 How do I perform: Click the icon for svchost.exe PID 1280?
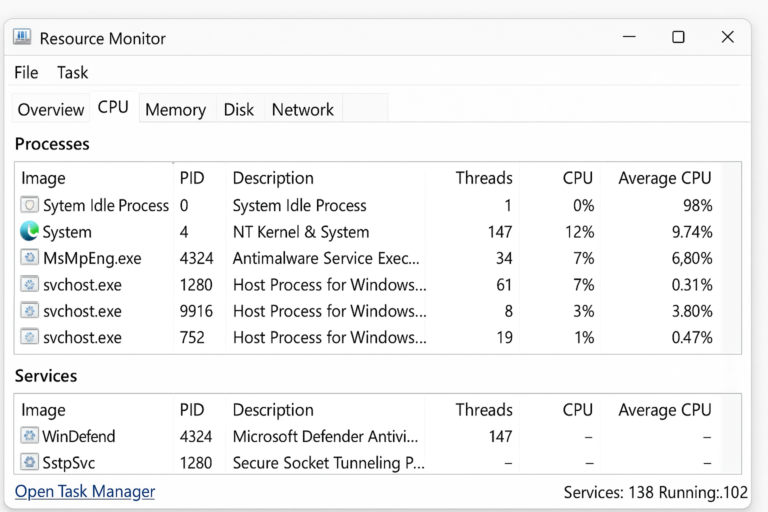tap(30, 285)
